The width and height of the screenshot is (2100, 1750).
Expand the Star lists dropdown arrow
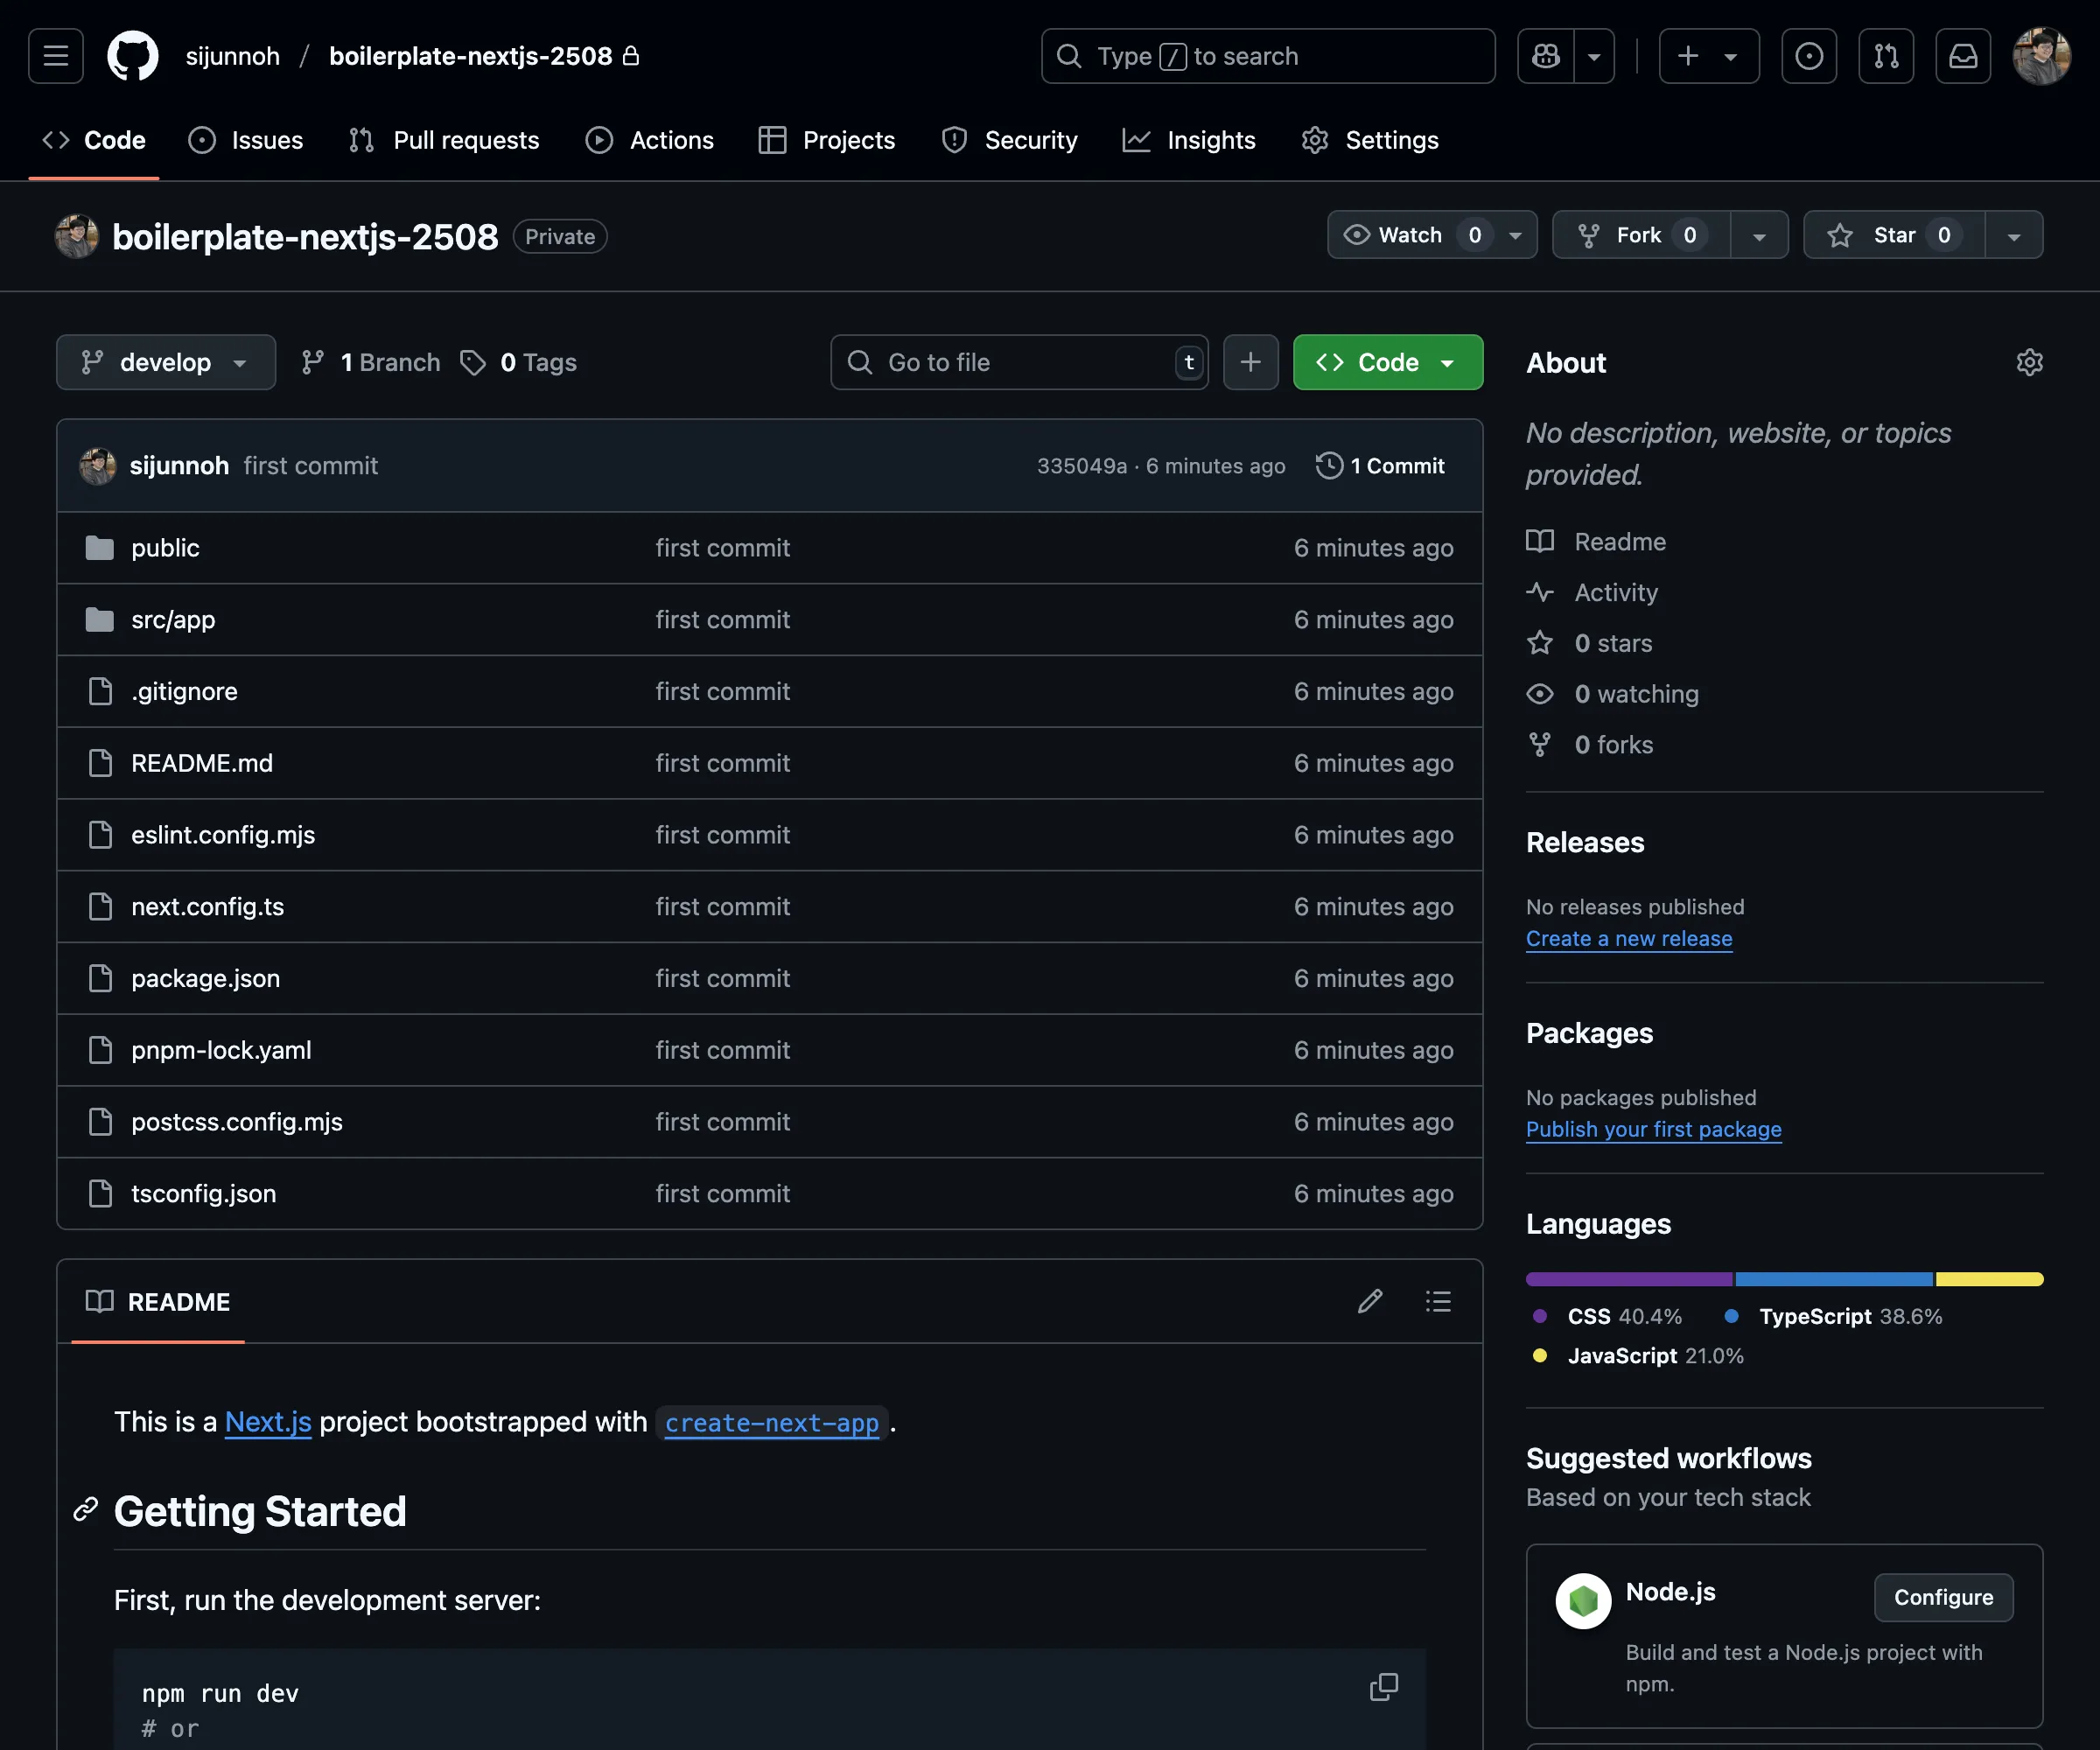click(x=2014, y=235)
